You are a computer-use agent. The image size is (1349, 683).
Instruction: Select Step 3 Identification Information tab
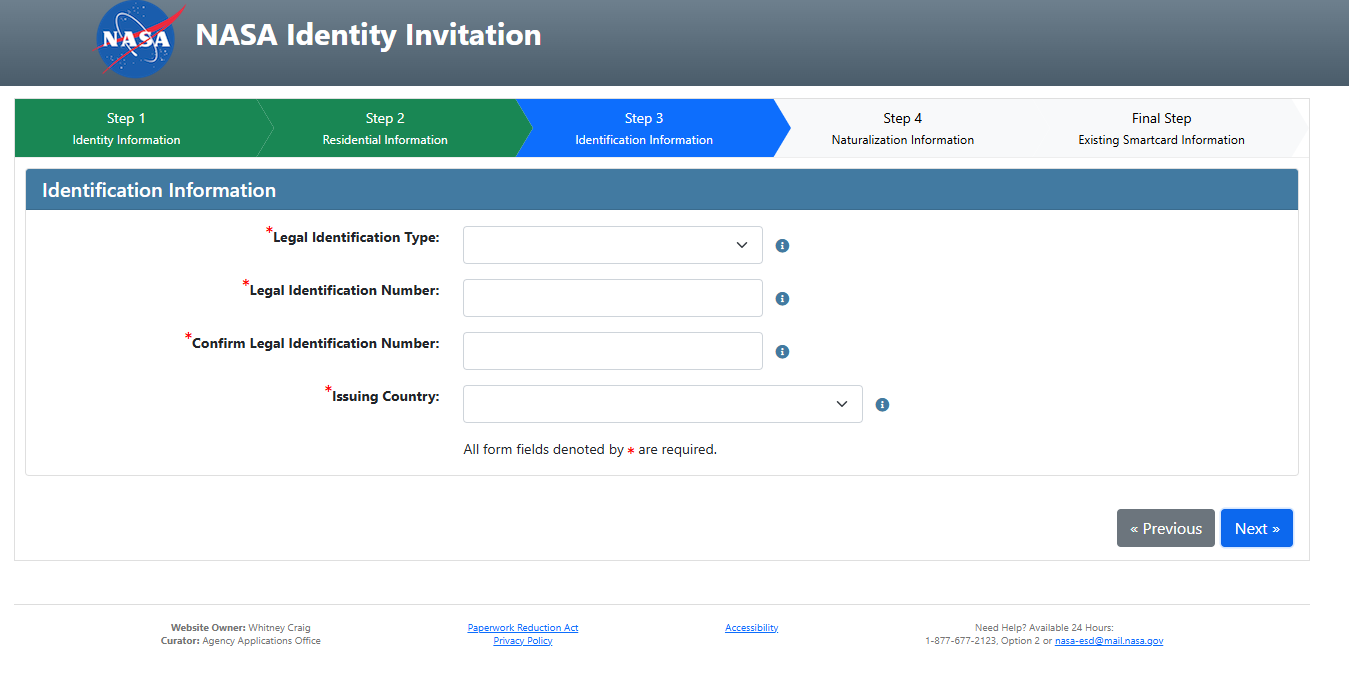644,128
